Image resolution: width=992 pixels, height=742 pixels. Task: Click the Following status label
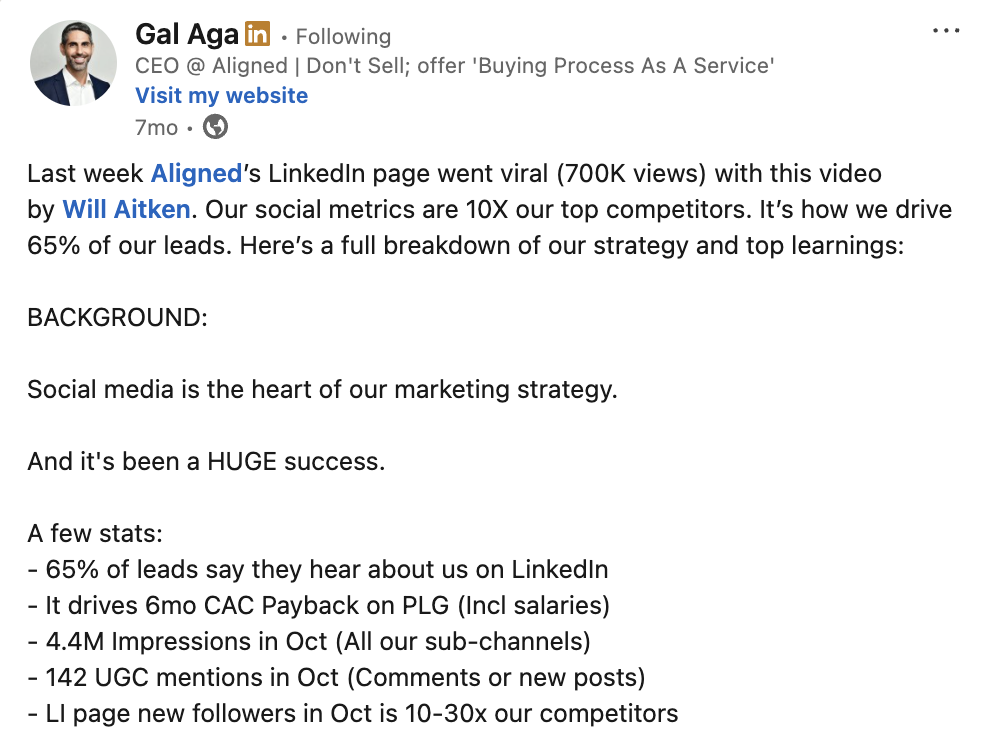coord(343,37)
